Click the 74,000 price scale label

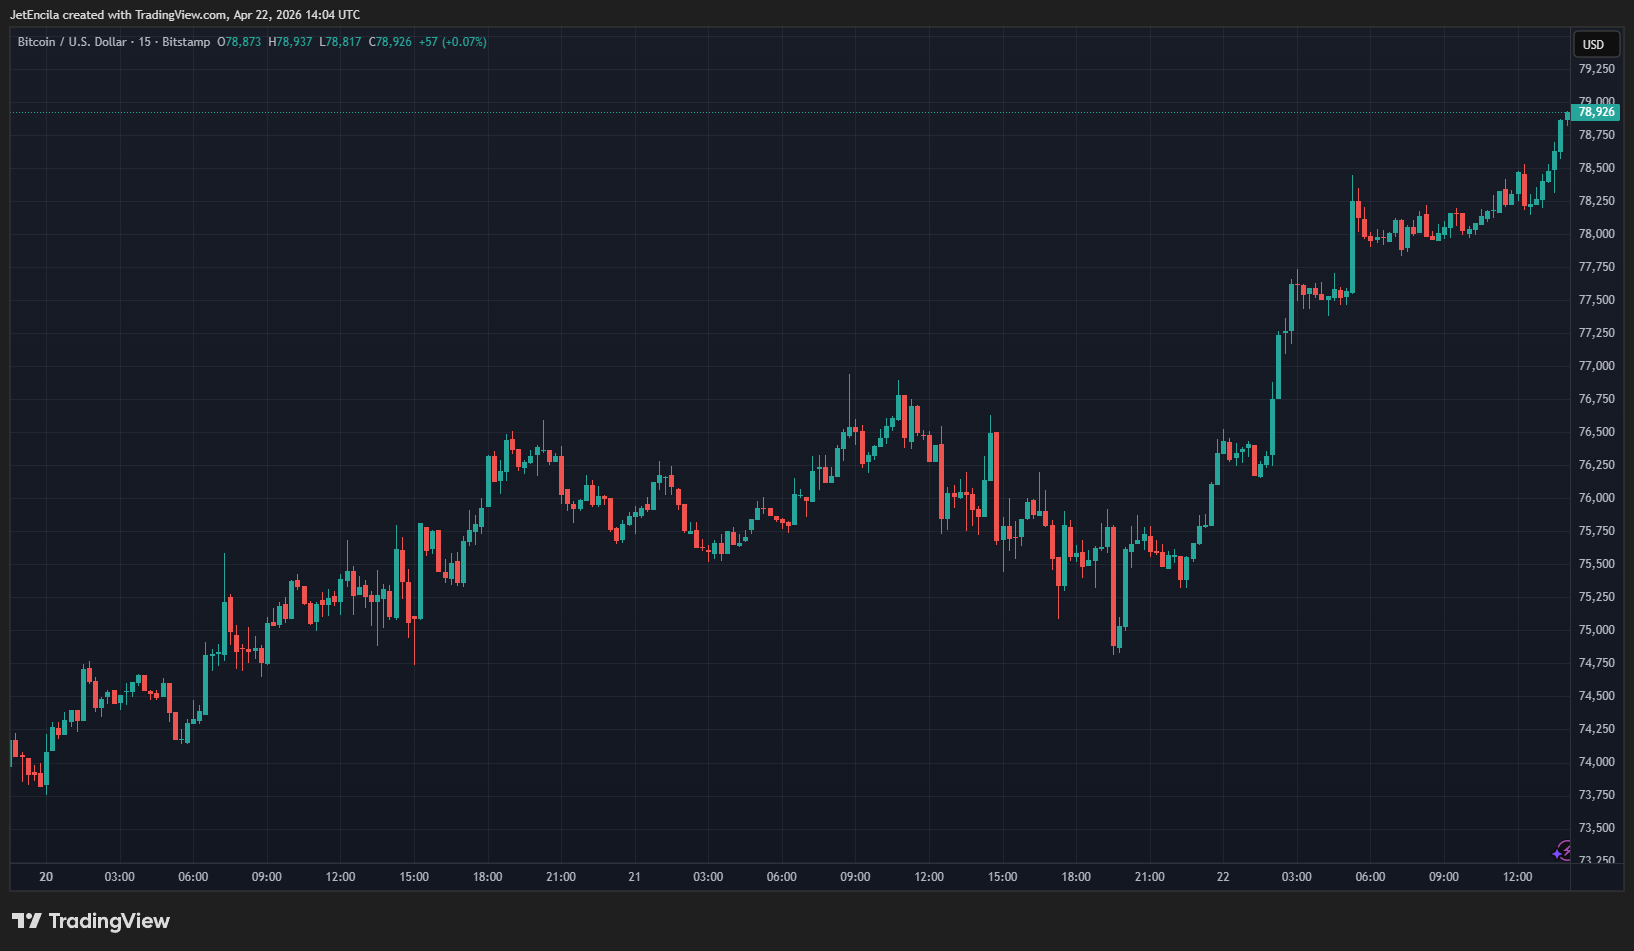1596,762
